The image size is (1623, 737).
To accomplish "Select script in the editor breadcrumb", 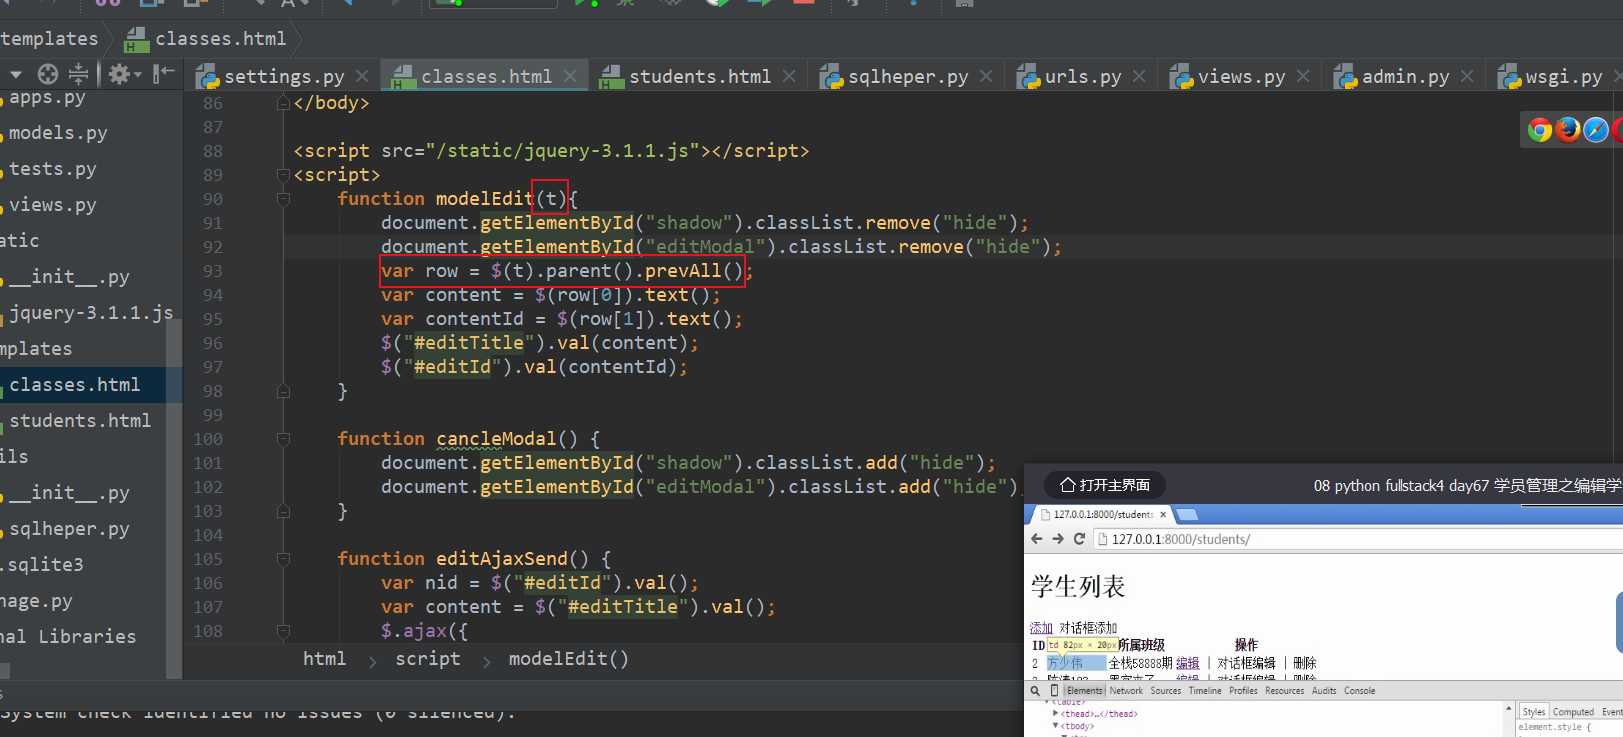I will [428, 658].
